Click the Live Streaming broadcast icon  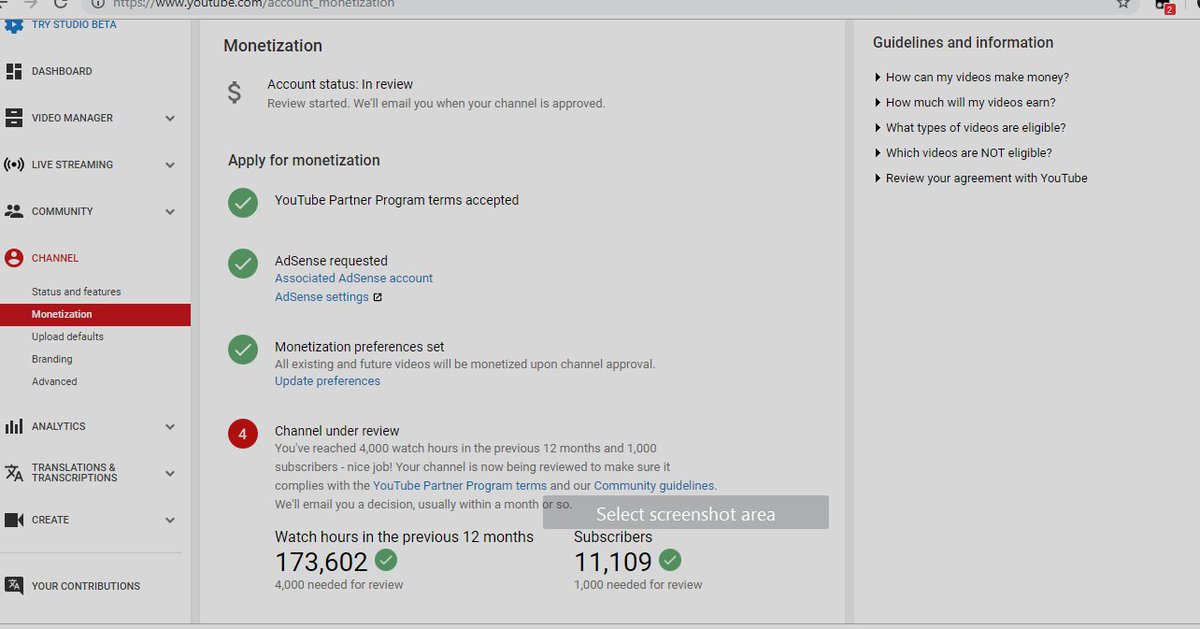(x=14, y=165)
